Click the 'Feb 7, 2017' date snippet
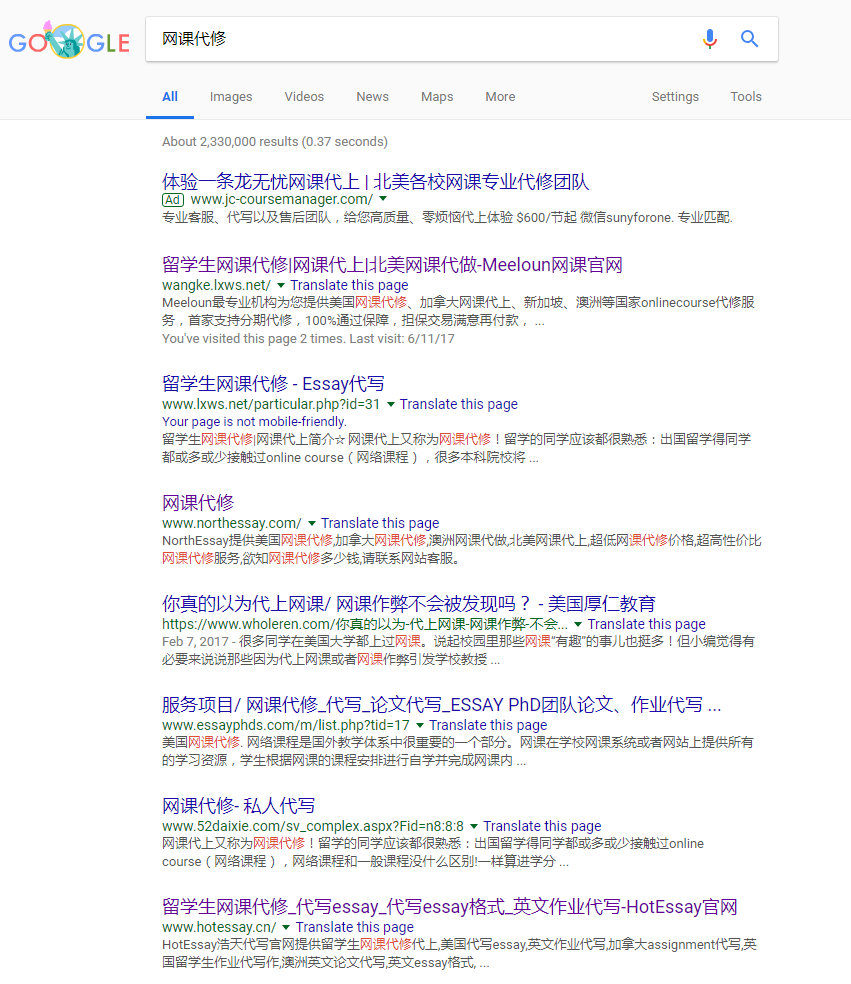This screenshot has height=984, width=851. coord(195,641)
